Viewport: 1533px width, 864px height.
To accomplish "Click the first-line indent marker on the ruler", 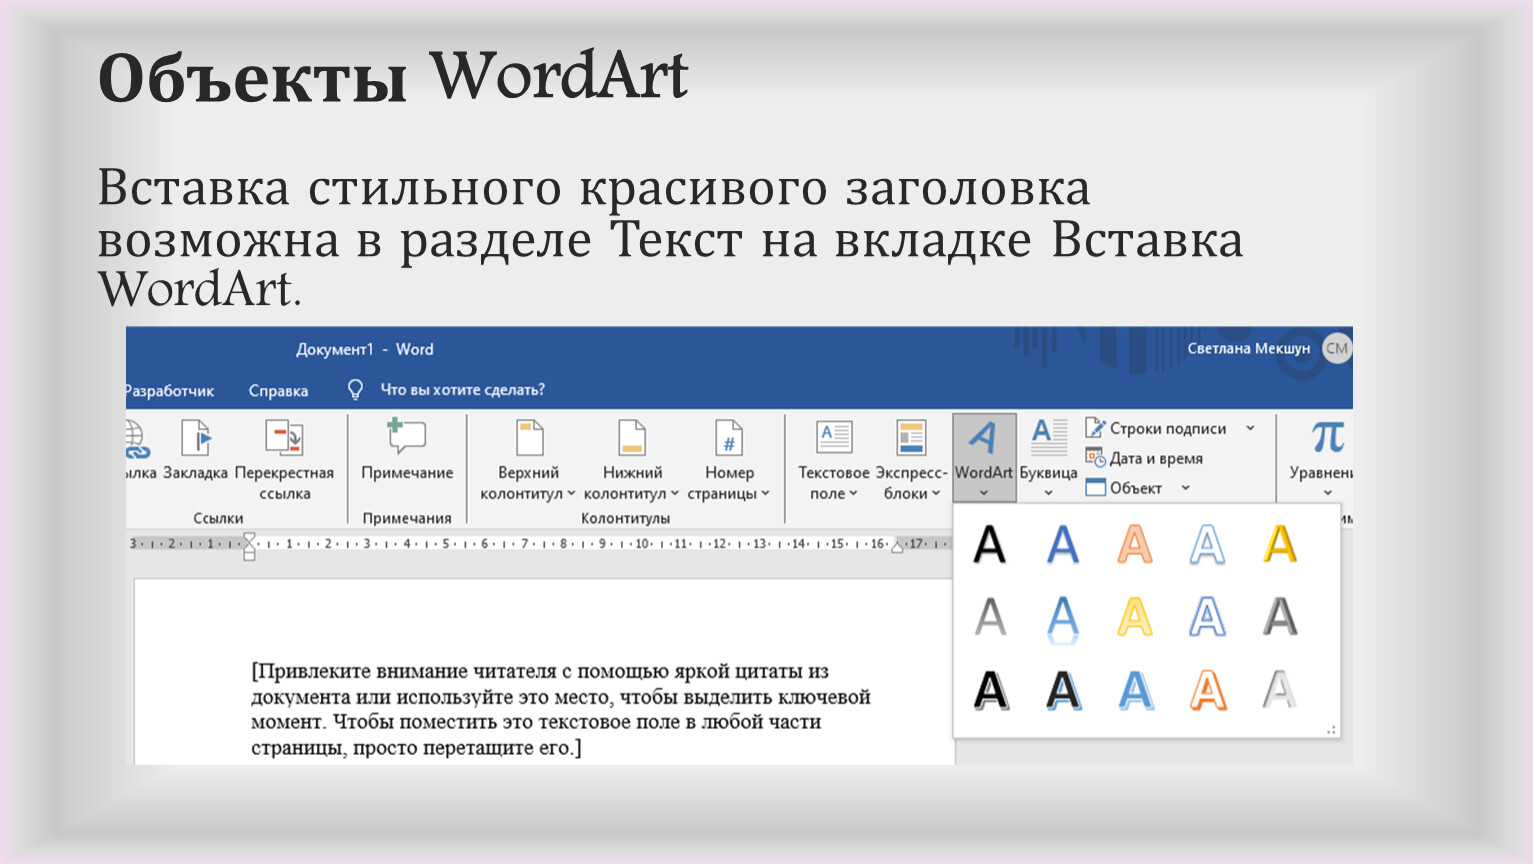I will pyautogui.click(x=249, y=539).
